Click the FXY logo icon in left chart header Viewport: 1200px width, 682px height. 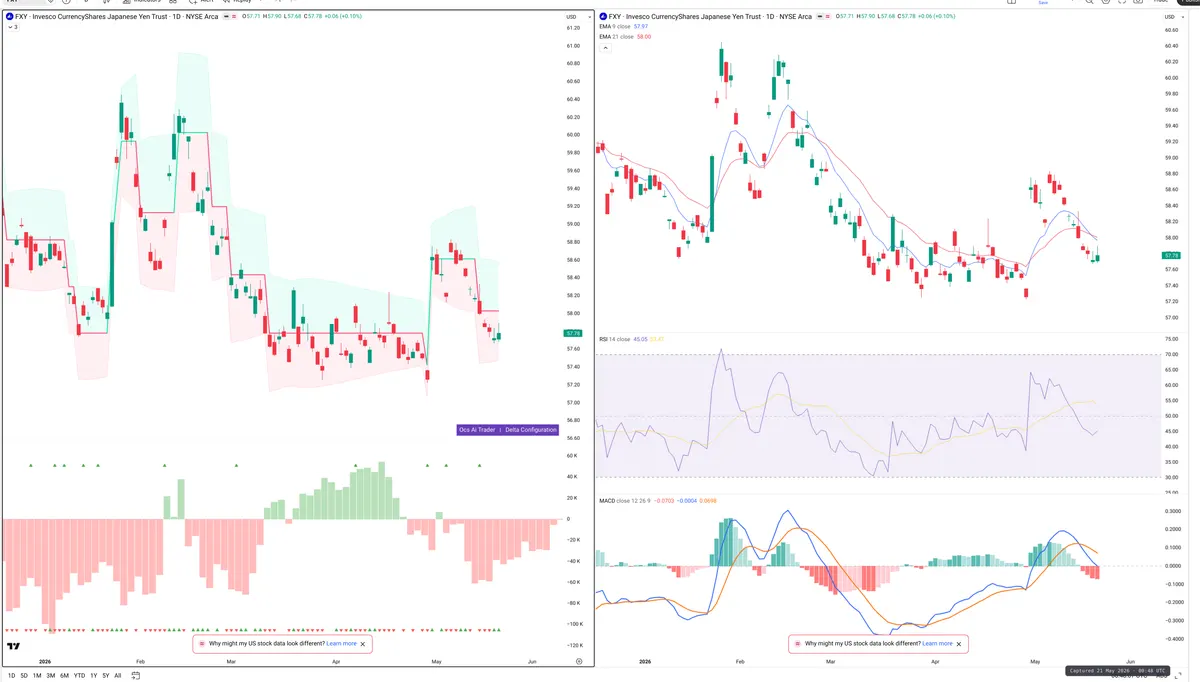(x=9, y=17)
